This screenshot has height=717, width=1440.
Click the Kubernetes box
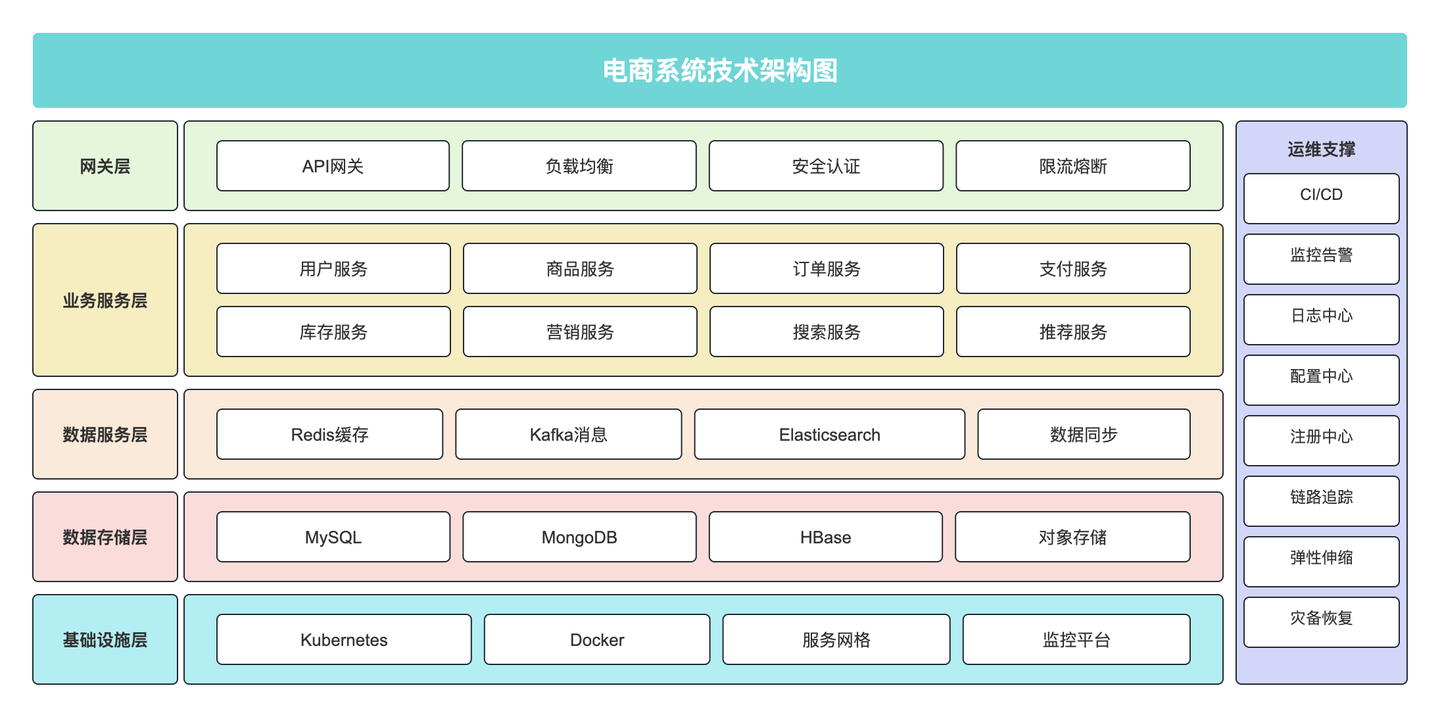[344, 640]
